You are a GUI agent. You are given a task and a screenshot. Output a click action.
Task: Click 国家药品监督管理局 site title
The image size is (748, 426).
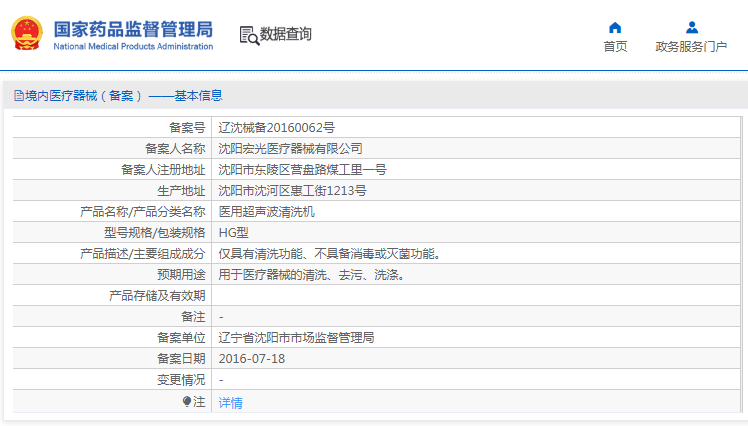pos(133,29)
